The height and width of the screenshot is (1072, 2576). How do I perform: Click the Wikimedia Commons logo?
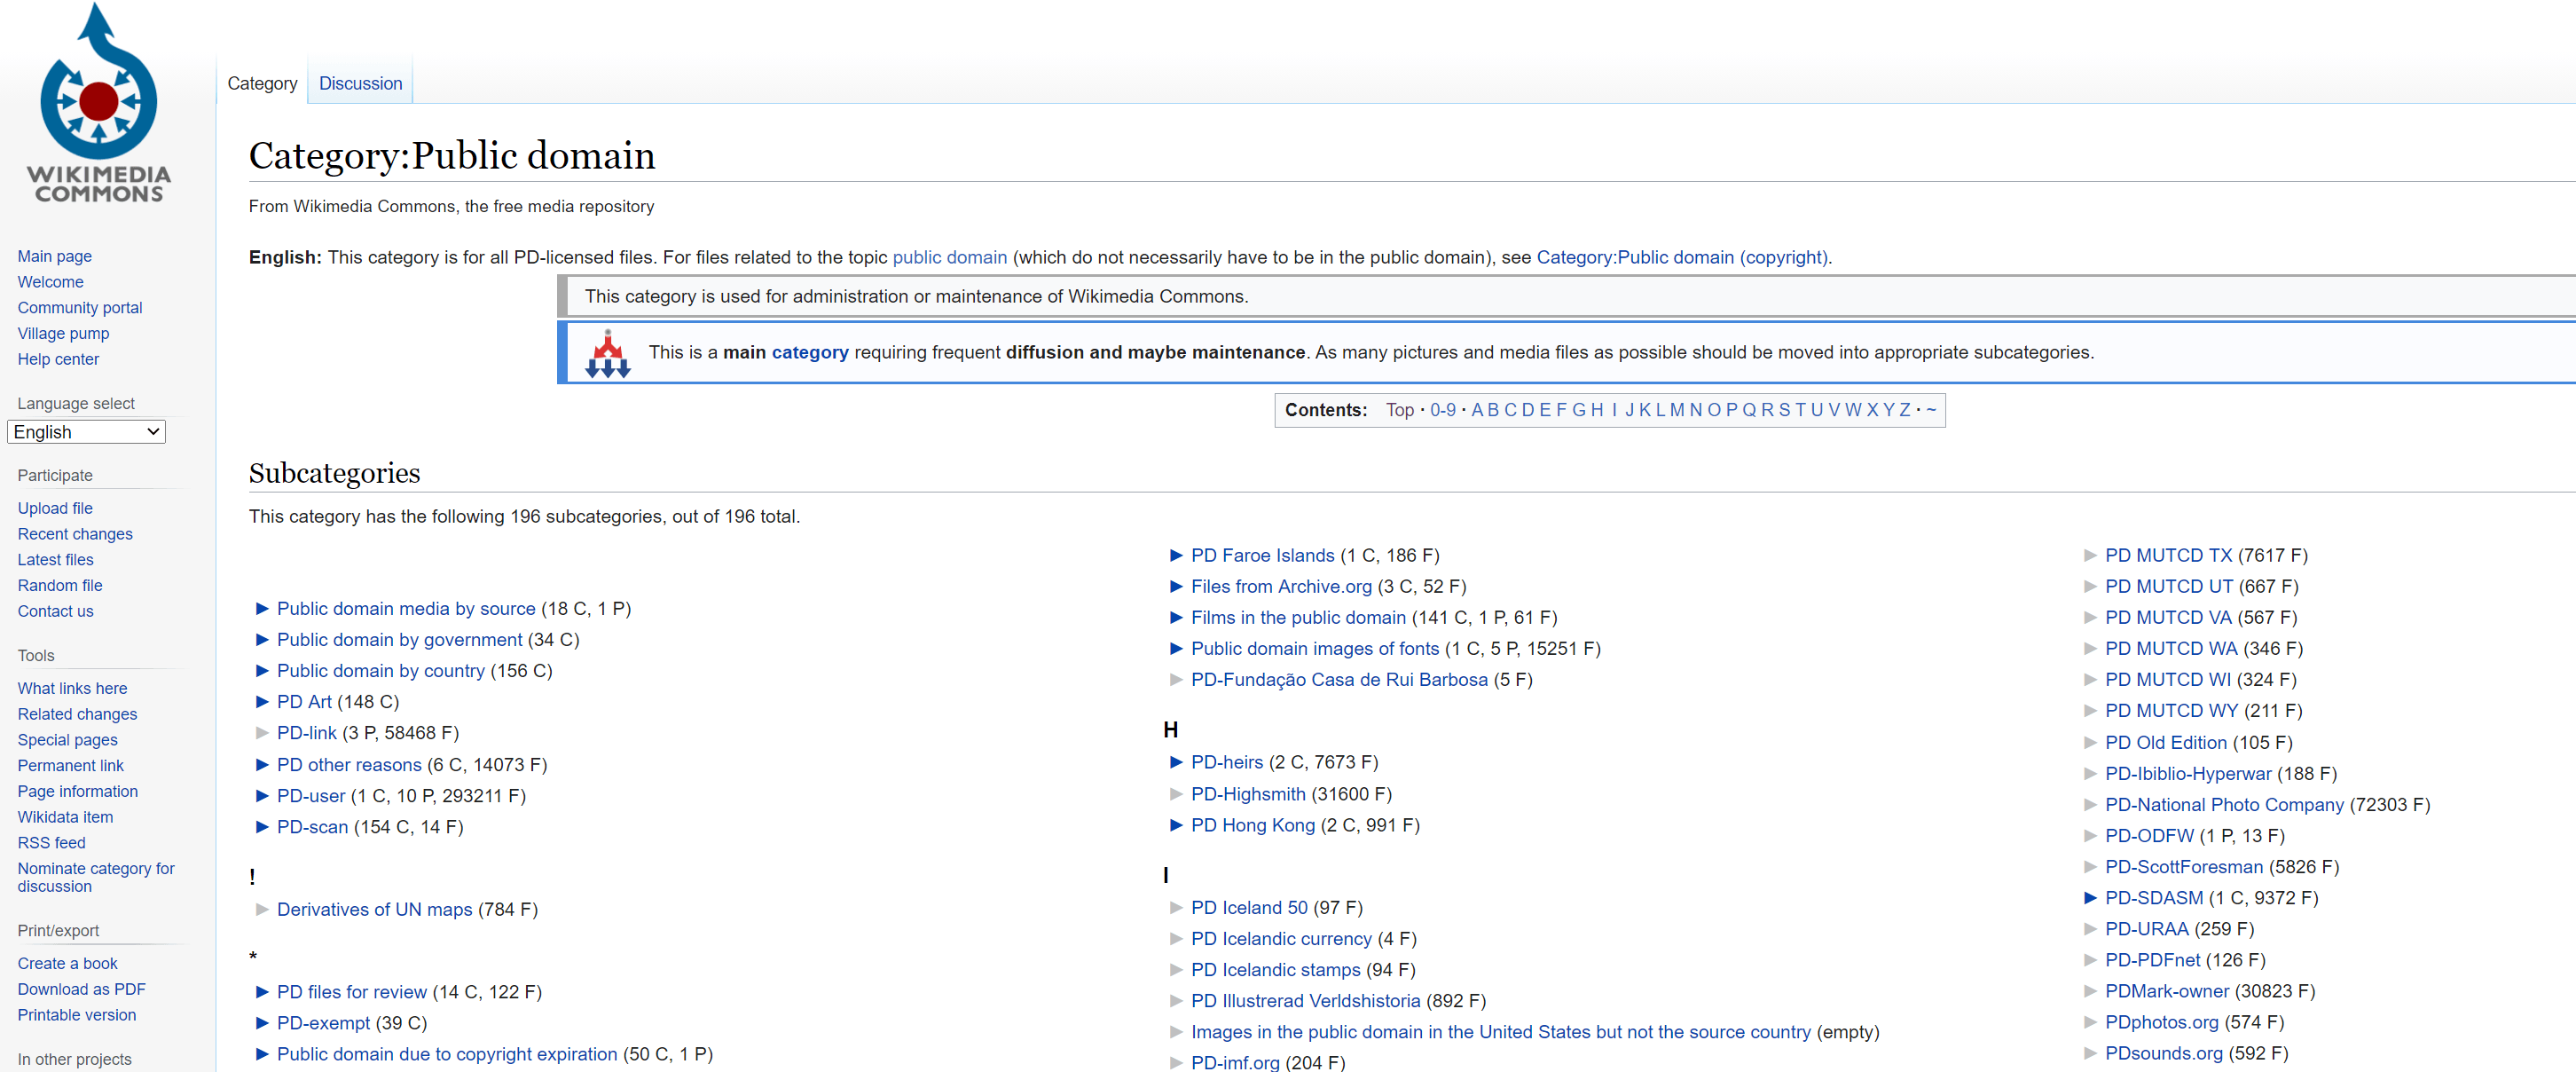(98, 104)
